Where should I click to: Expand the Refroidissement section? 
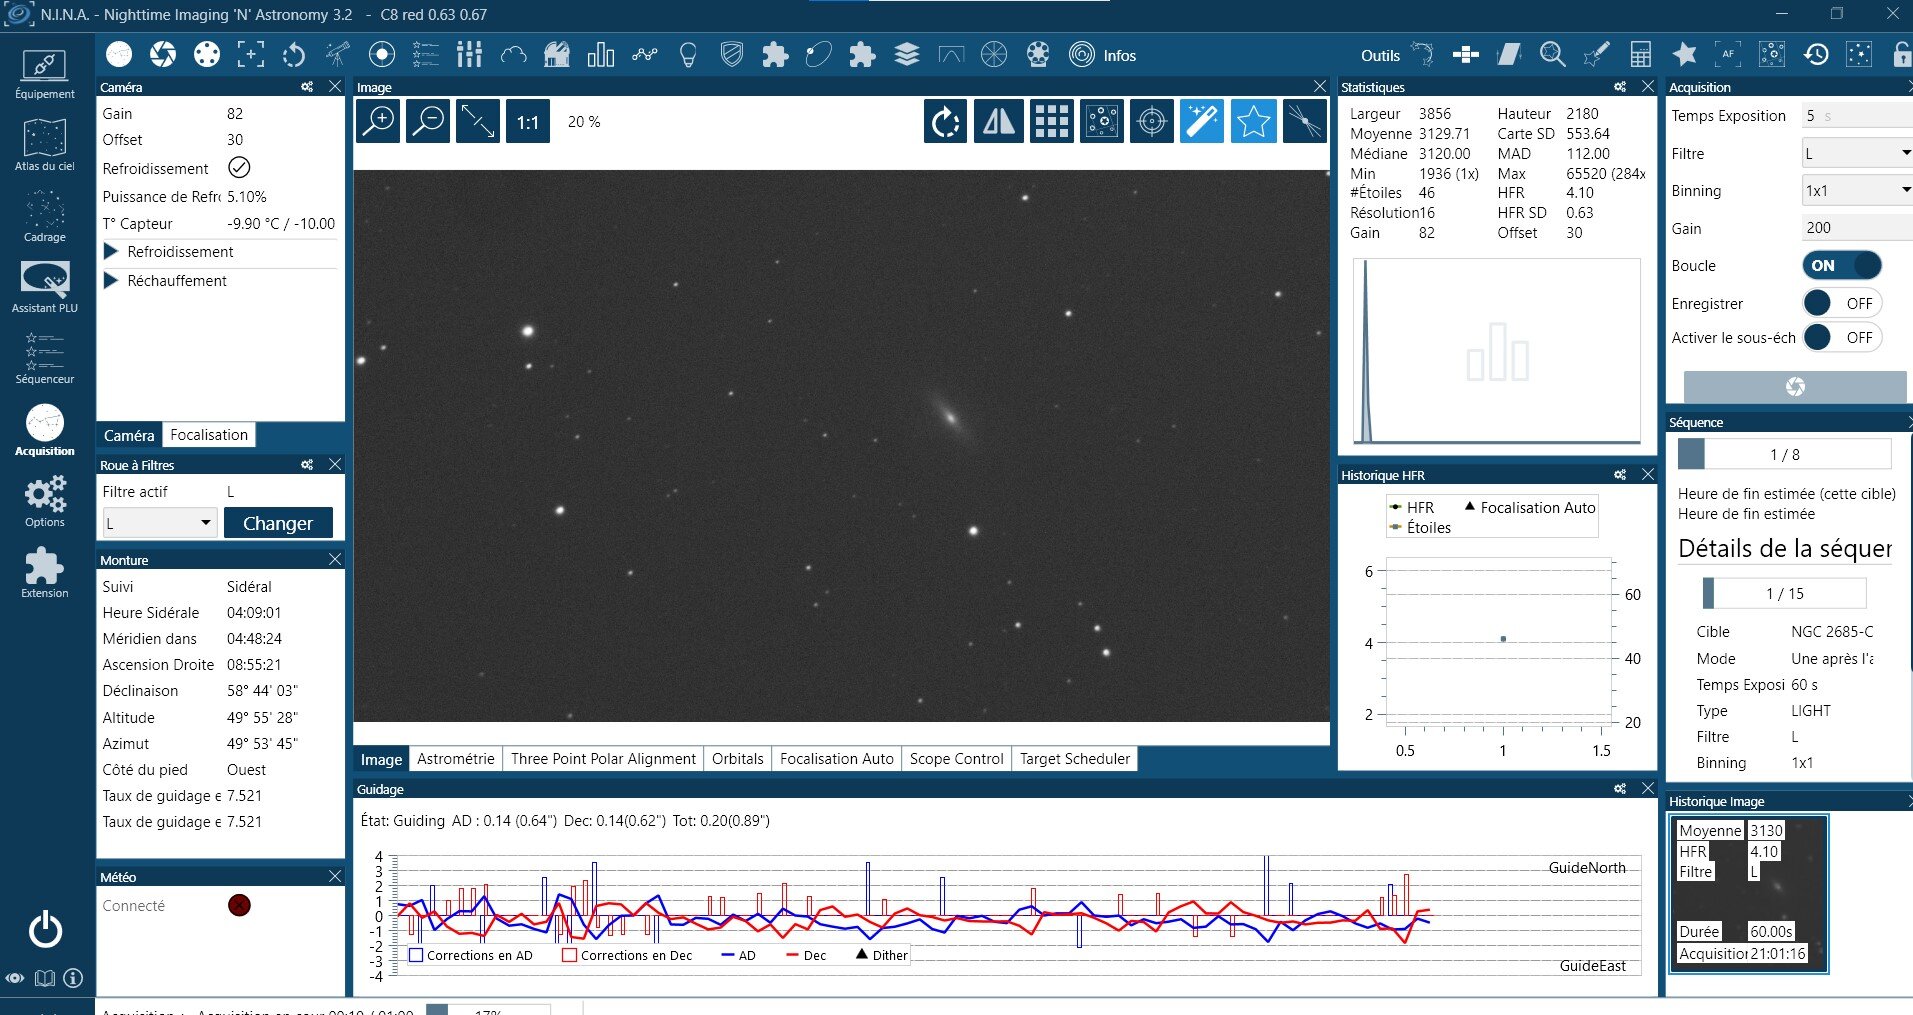112,252
